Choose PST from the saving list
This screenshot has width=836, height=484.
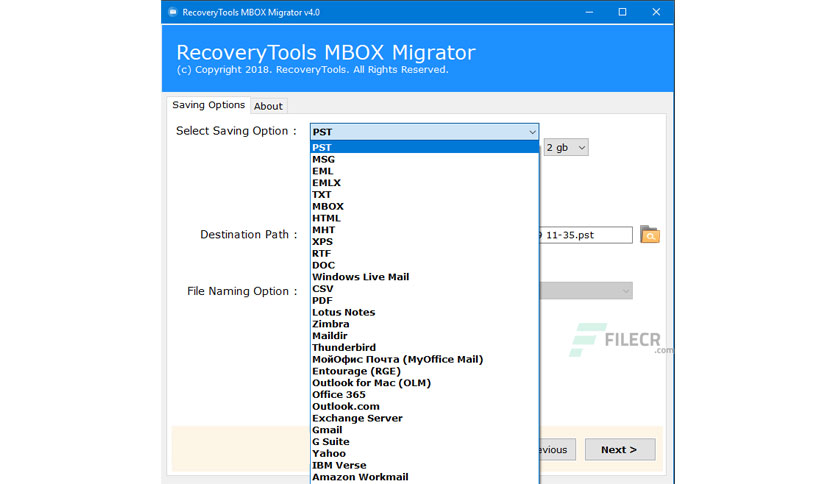[424, 147]
